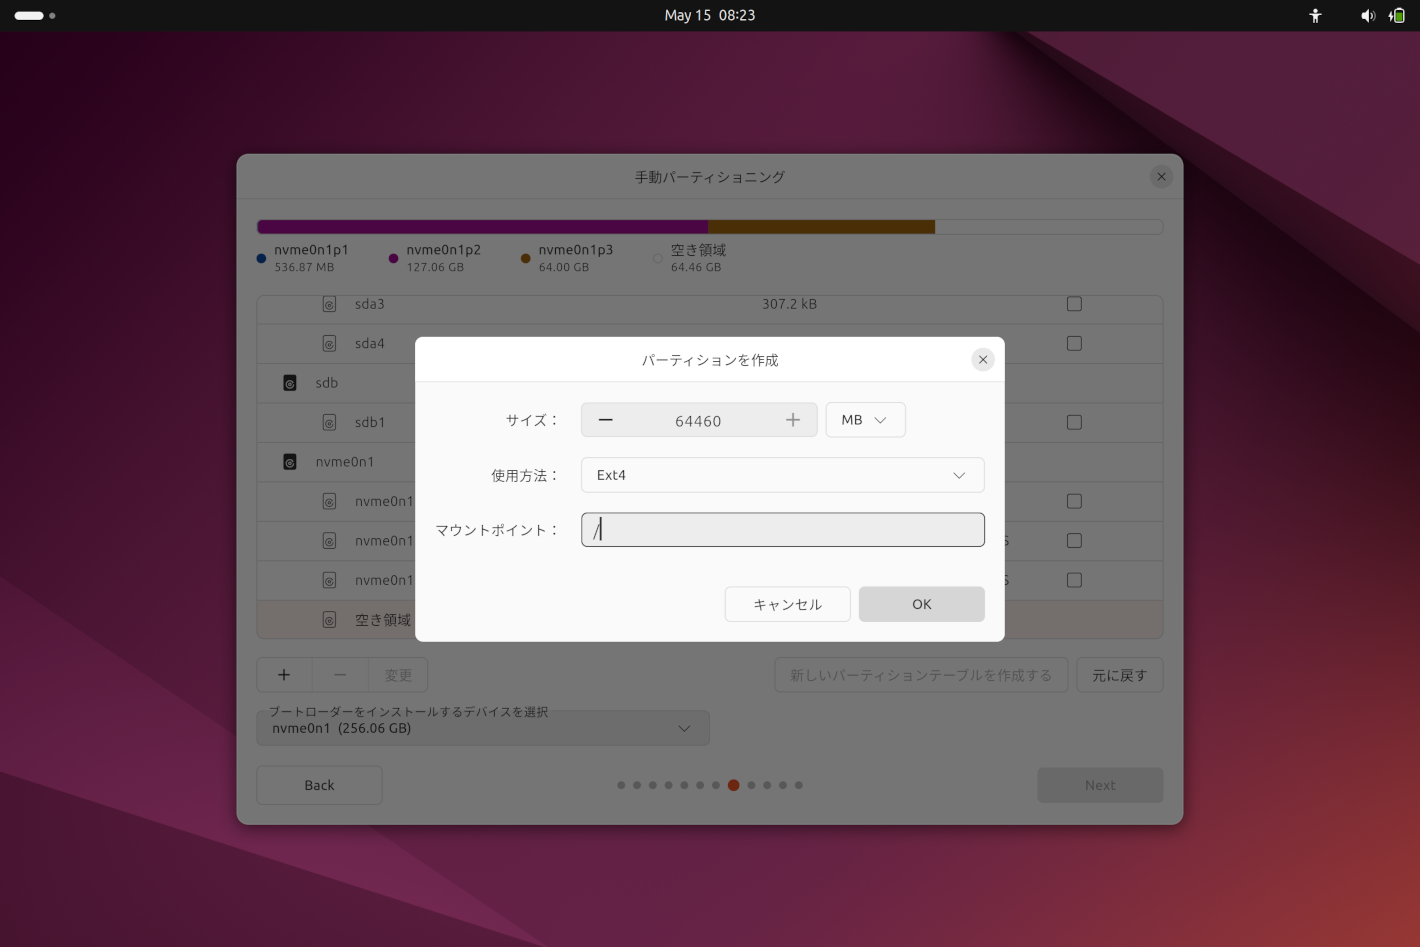The height and width of the screenshot is (947, 1420).
Task: Click the add partition plus icon
Action: point(284,675)
